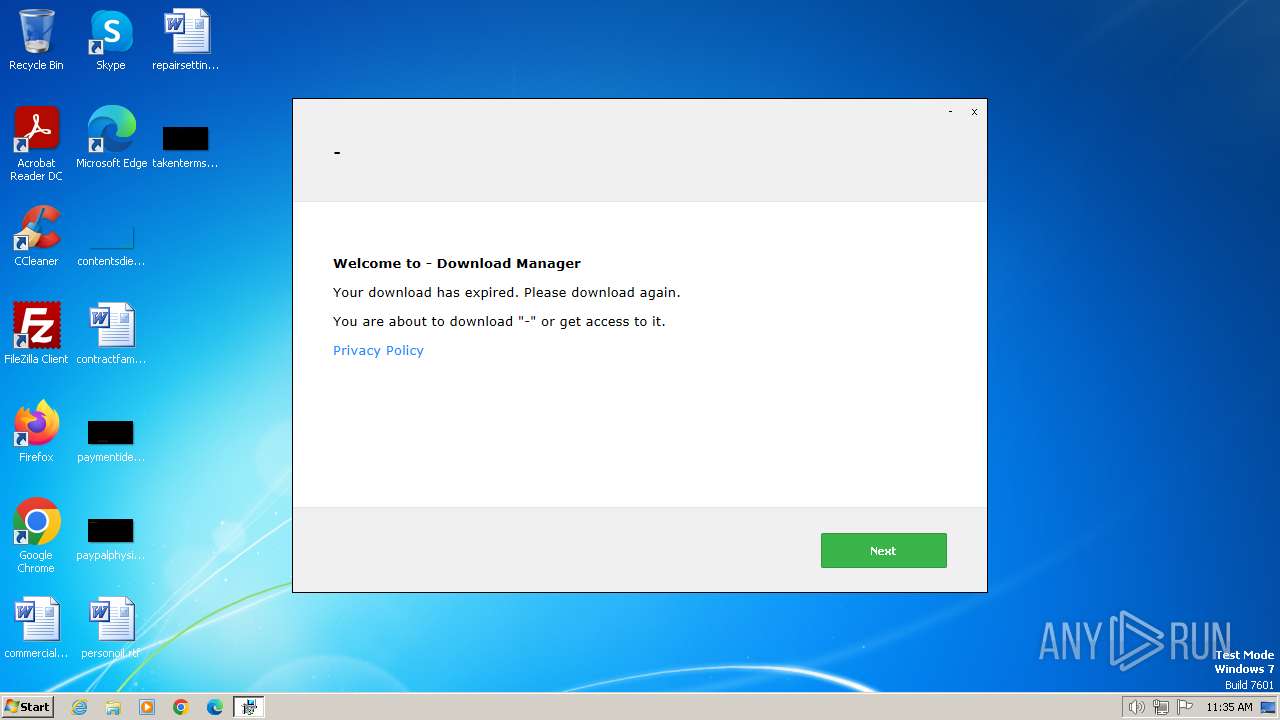This screenshot has width=1280, height=720.
Task: Click the green Next button
Action: (x=883, y=550)
